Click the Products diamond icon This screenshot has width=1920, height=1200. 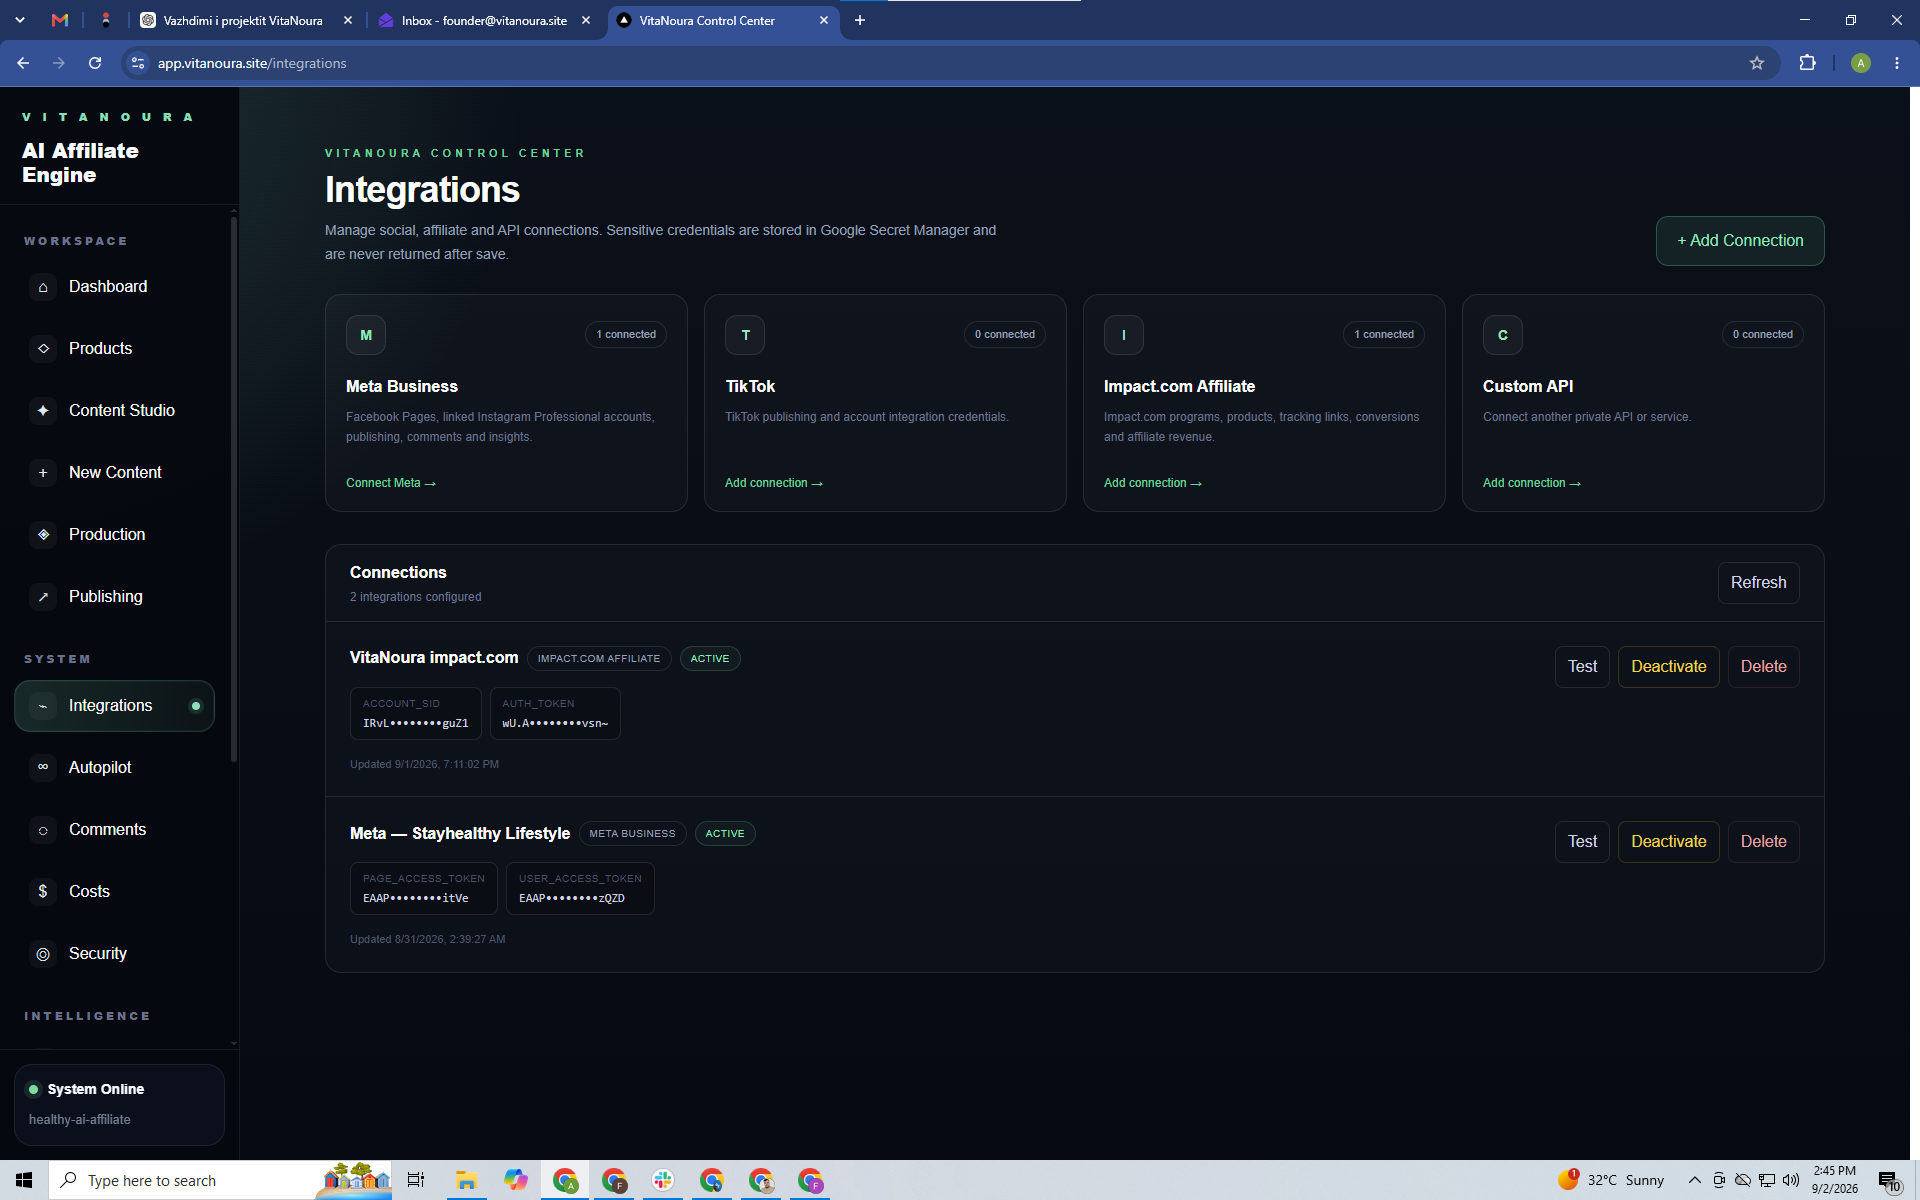(43, 349)
